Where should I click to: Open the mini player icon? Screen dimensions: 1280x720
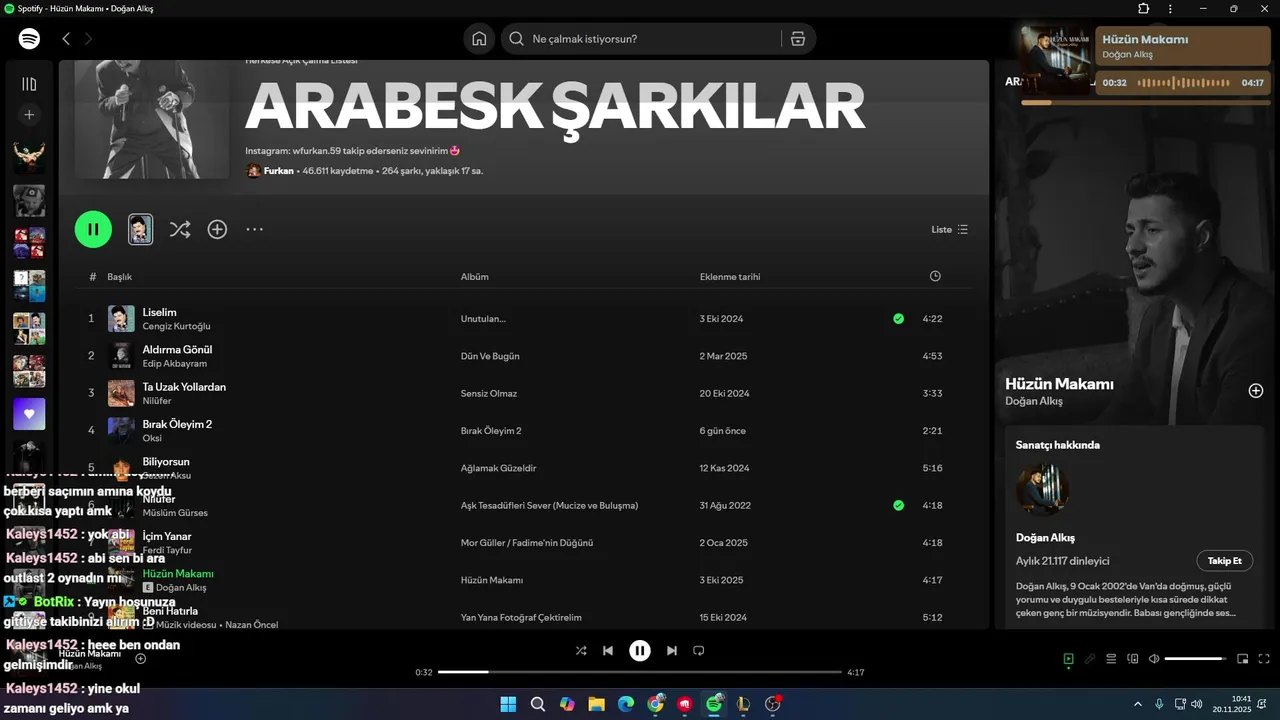pyautogui.click(x=1243, y=659)
